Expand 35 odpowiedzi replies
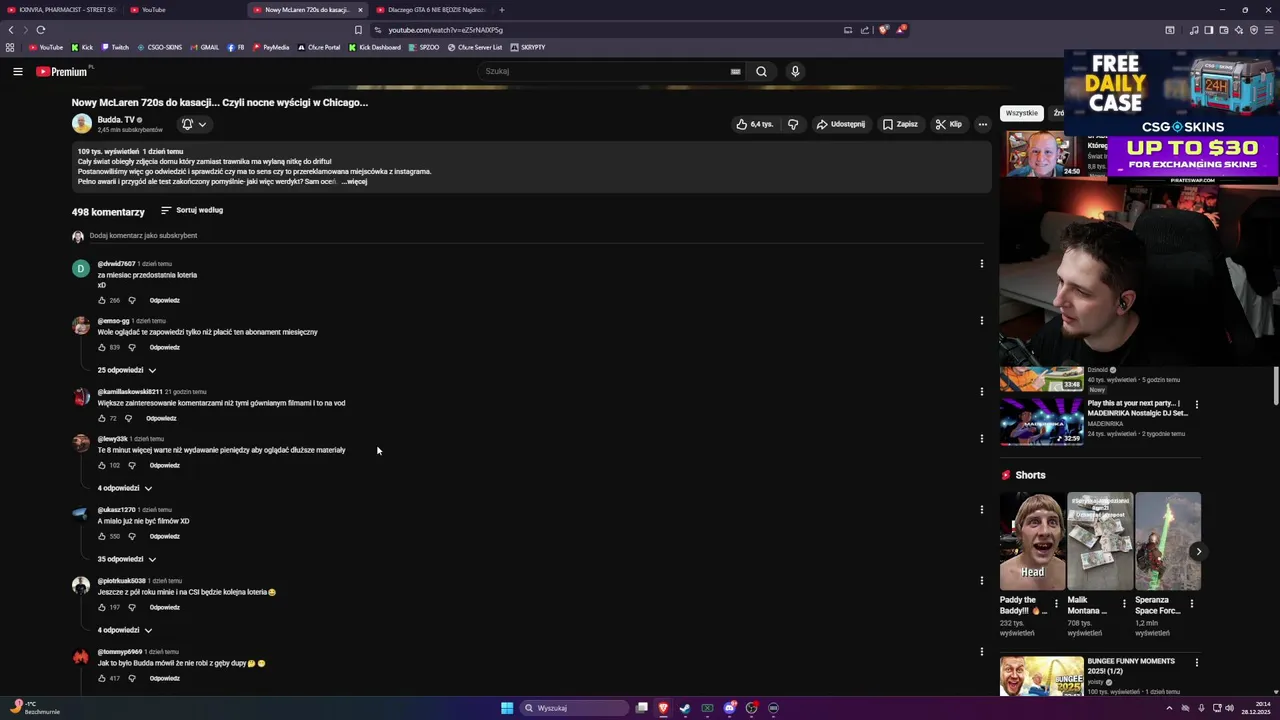This screenshot has height=720, width=1280. tap(127, 559)
